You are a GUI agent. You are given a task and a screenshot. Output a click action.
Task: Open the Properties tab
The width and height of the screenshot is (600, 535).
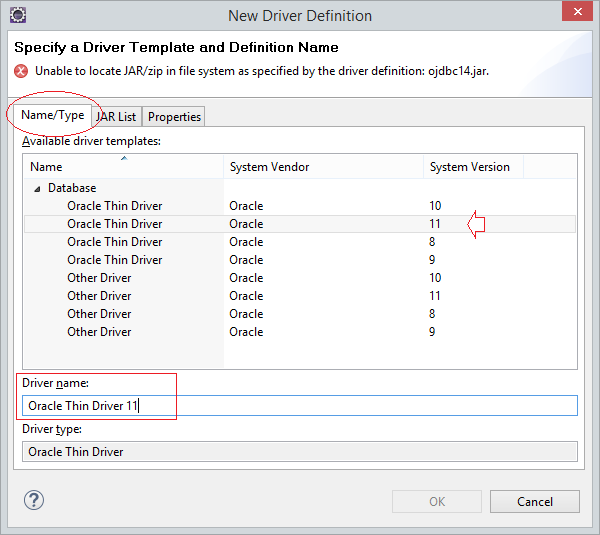[174, 116]
